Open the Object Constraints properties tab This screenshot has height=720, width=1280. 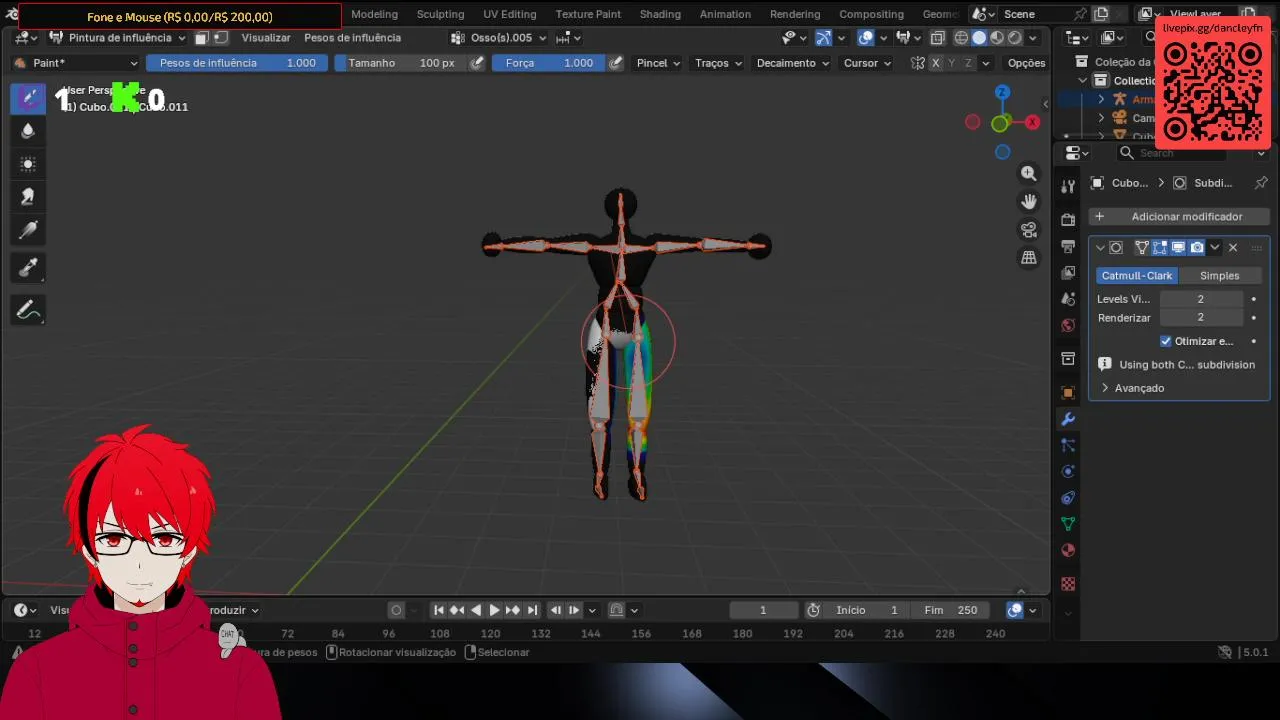coord(1068,497)
